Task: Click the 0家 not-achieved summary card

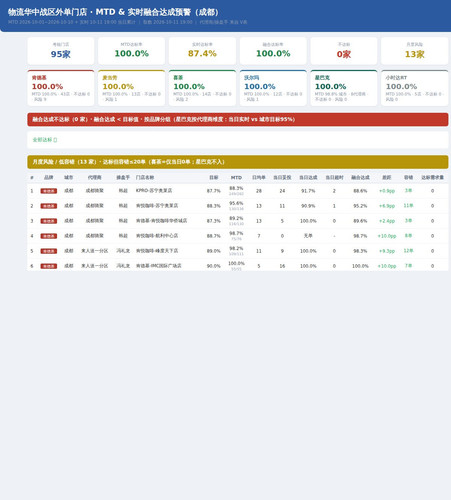Action: coord(344,51)
